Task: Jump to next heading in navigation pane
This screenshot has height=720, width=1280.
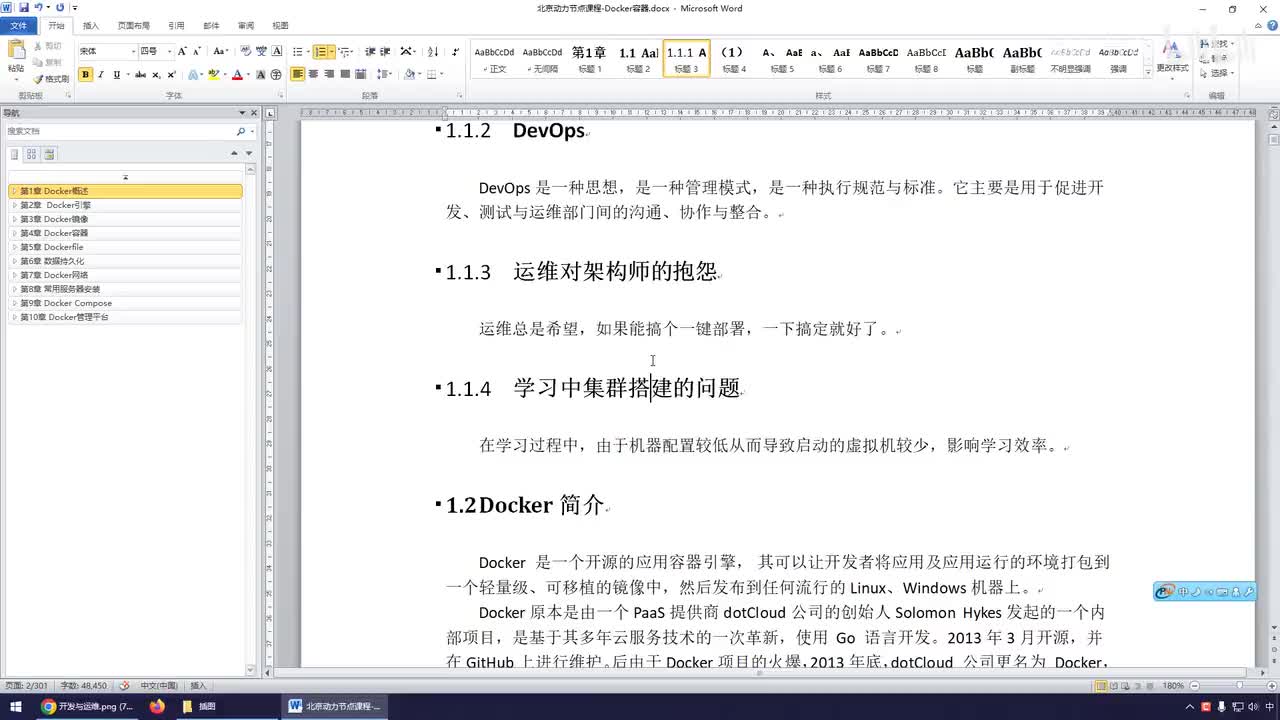Action: click(249, 153)
